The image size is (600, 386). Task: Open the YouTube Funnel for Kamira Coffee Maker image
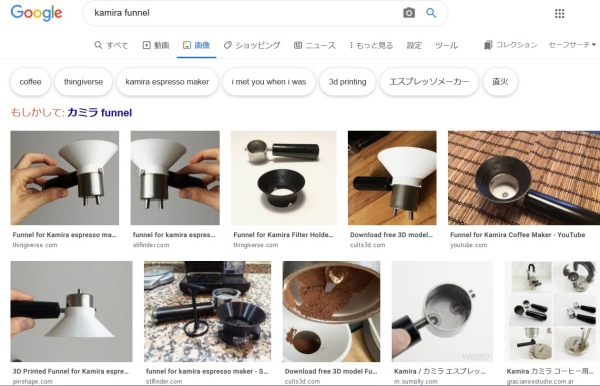[x=524, y=178]
